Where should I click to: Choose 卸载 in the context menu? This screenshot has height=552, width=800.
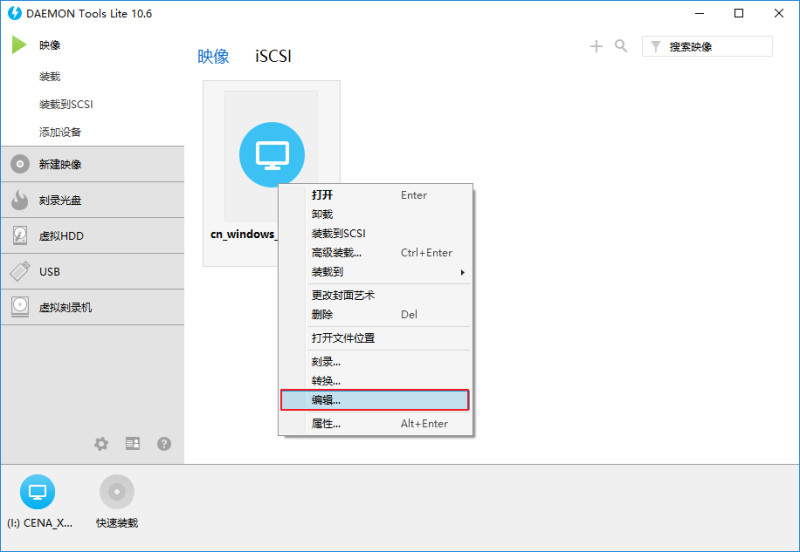click(x=375, y=214)
